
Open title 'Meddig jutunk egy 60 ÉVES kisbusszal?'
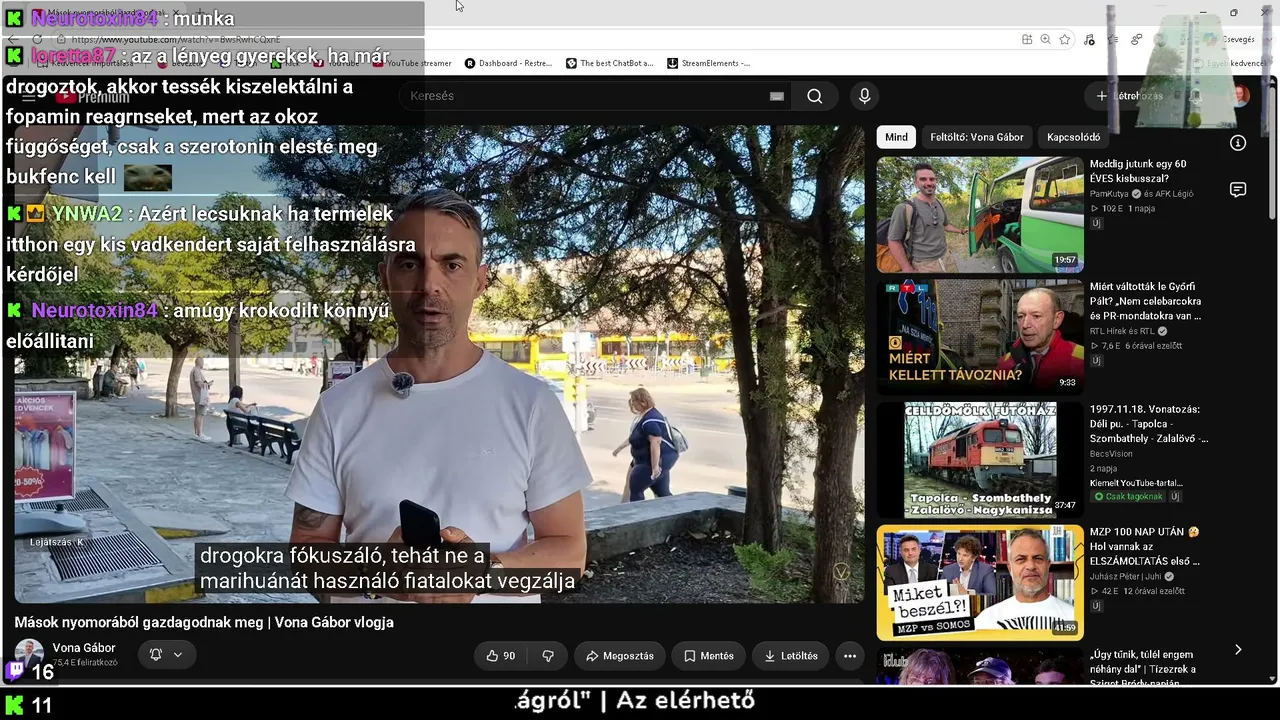(1138, 171)
